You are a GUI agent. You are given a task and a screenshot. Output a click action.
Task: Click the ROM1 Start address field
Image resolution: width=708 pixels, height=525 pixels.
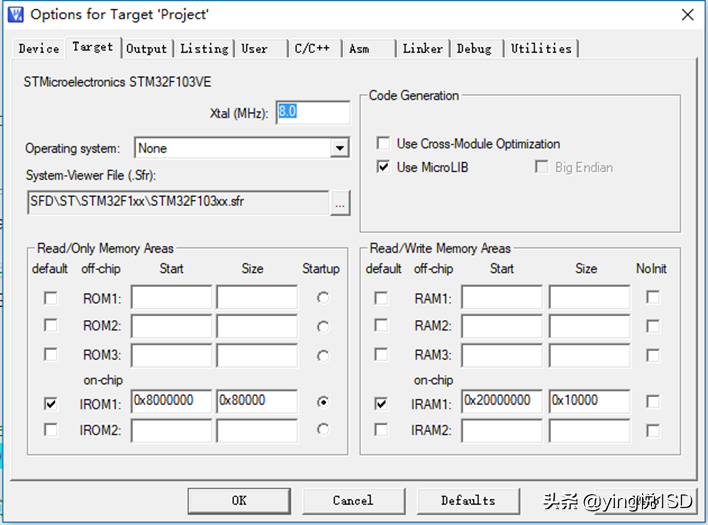pyautogui.click(x=171, y=297)
